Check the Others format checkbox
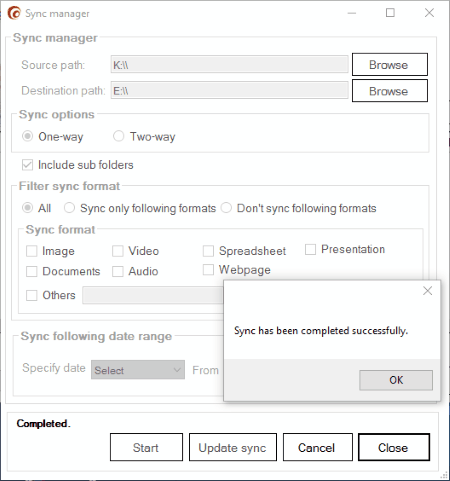 coord(32,295)
